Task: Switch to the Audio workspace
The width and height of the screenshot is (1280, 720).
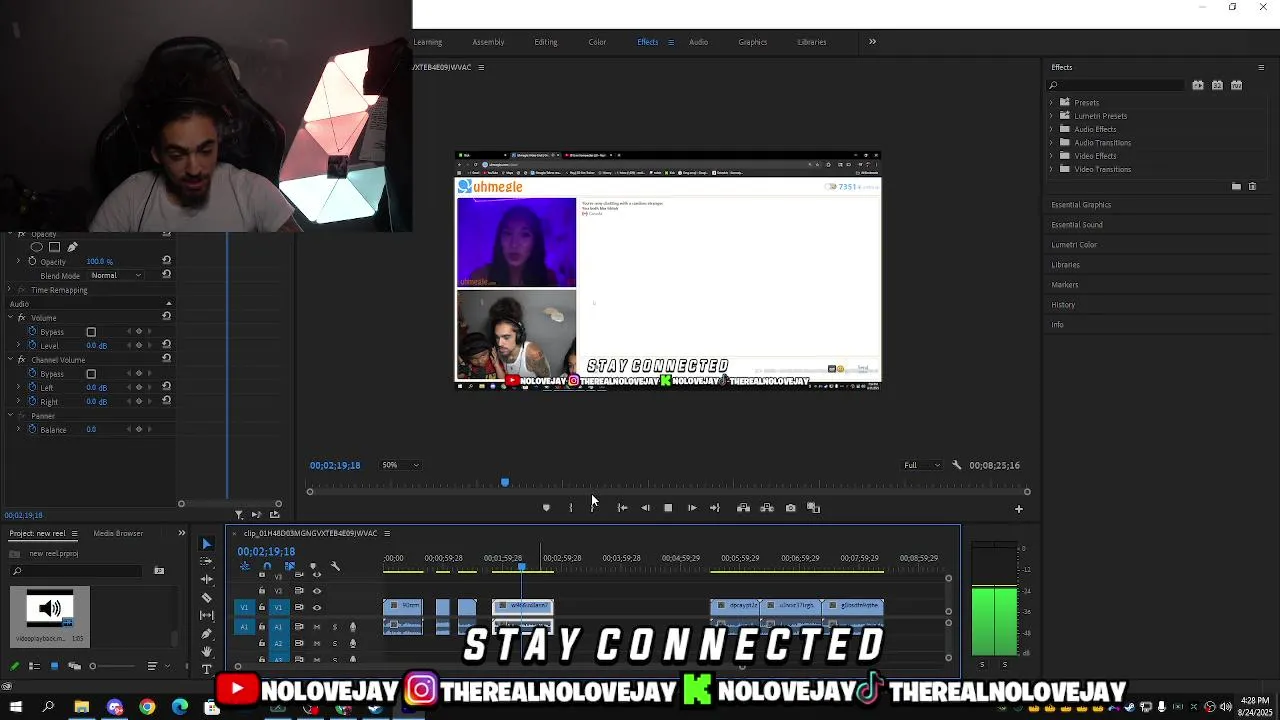Action: (x=698, y=42)
